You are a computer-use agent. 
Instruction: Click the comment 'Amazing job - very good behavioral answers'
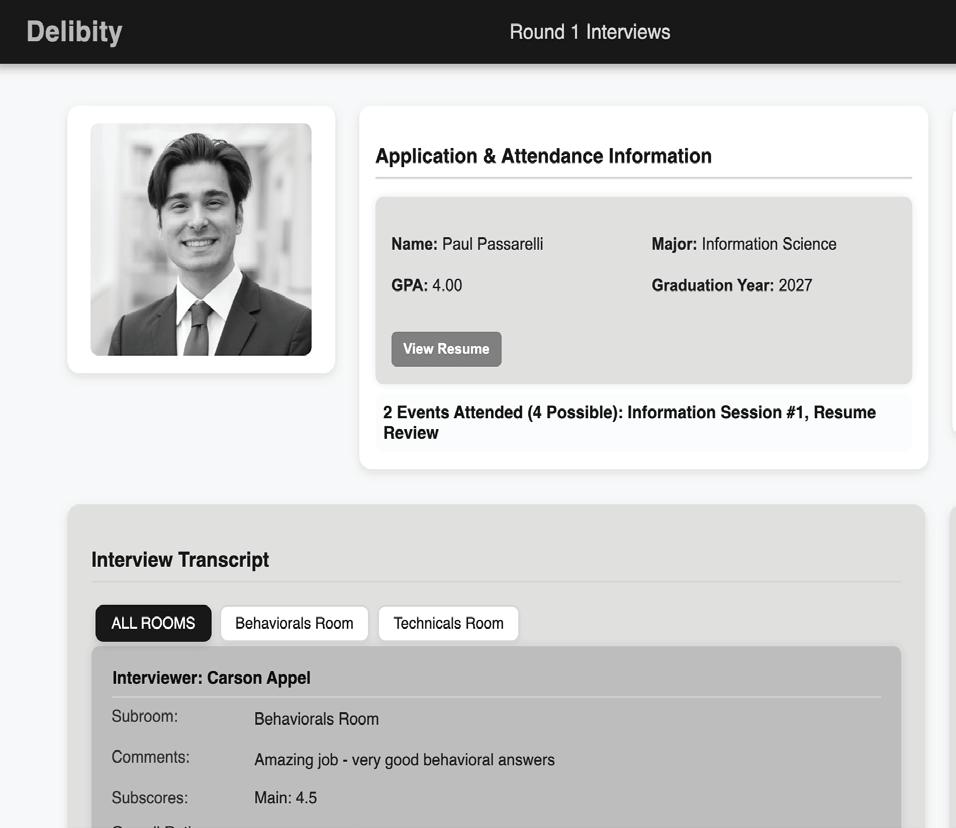(x=404, y=760)
